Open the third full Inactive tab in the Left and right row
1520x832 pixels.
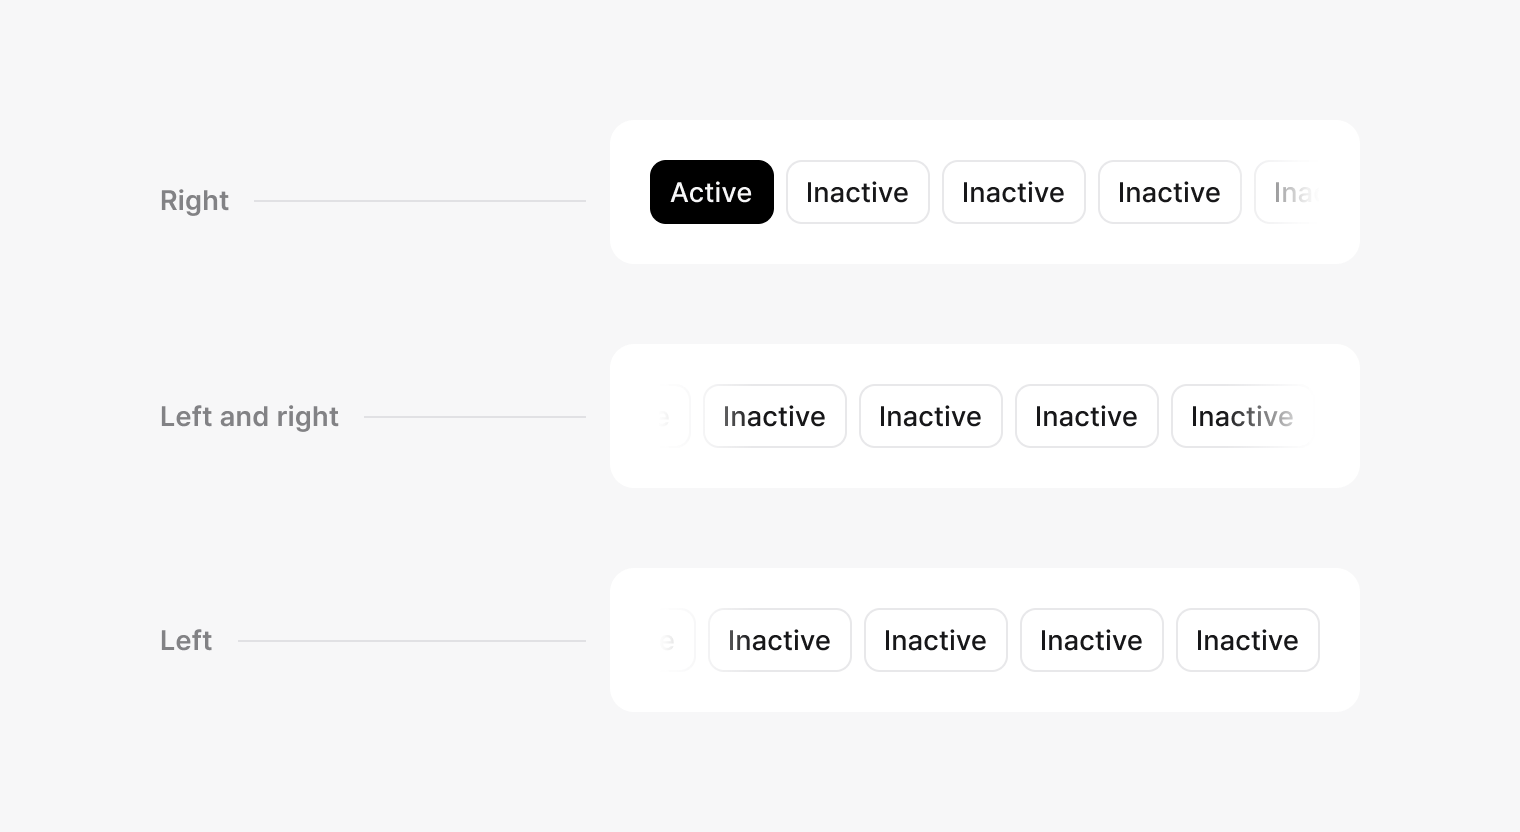point(1086,416)
